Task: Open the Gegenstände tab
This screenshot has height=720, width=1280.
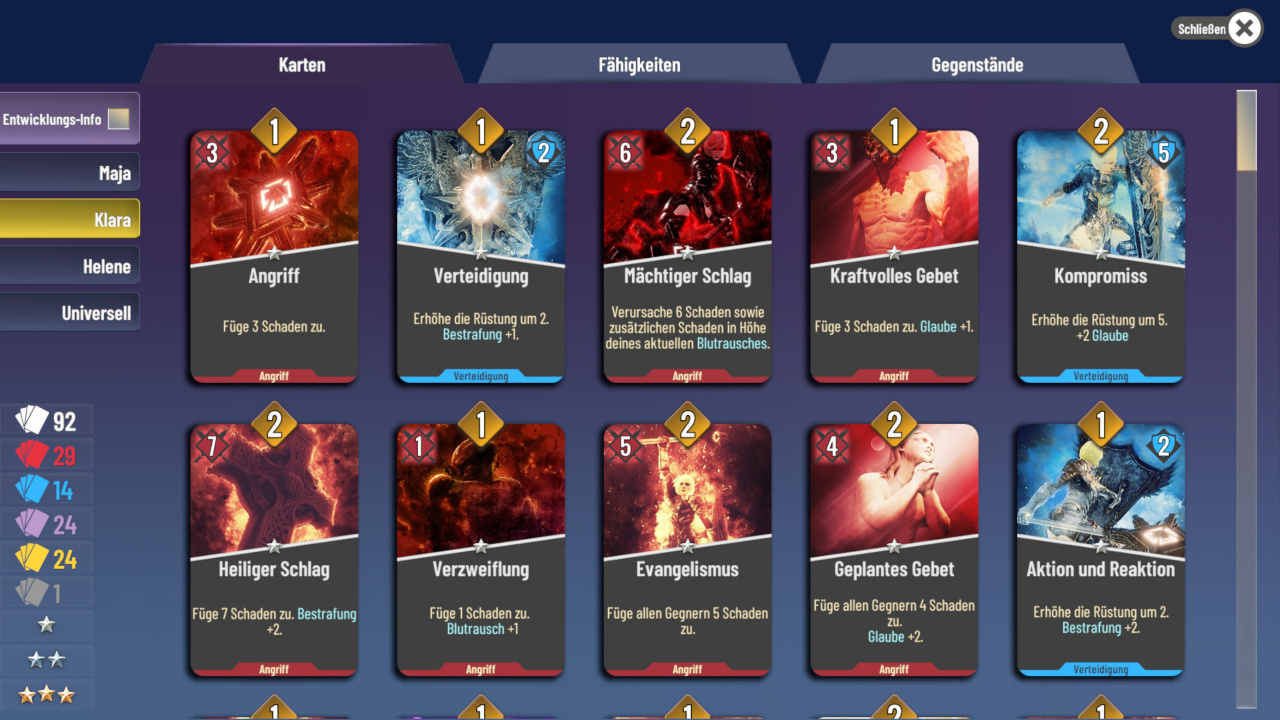Action: coord(977,65)
